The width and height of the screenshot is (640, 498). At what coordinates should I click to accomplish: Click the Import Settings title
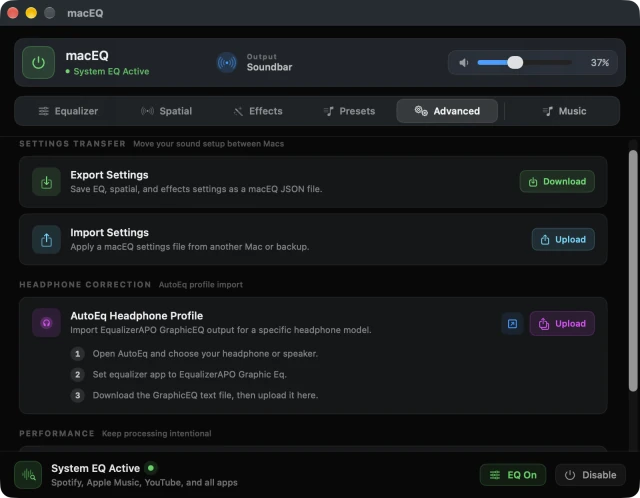click(109, 232)
